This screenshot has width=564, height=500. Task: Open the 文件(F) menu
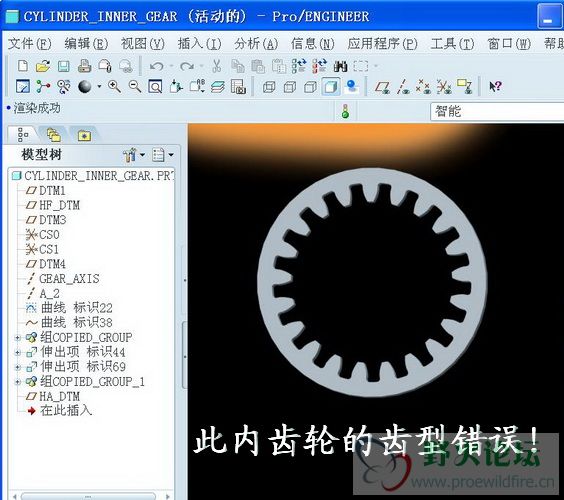tap(29, 44)
